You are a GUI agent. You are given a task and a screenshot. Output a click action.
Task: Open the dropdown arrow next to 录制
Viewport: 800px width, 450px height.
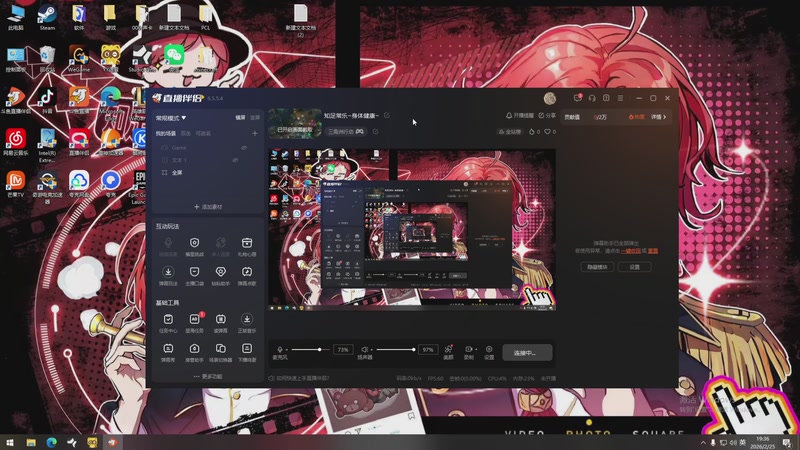click(476, 349)
